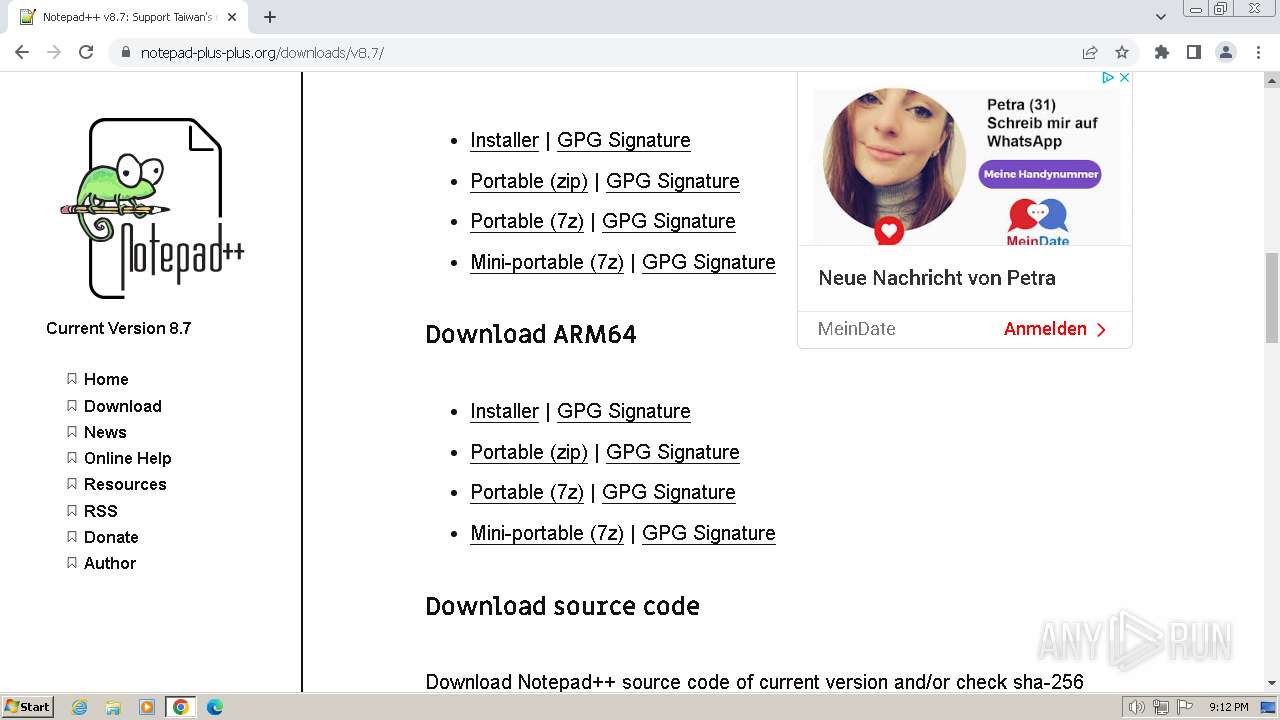
Task: Open a new tab with plus button
Action: [x=270, y=17]
